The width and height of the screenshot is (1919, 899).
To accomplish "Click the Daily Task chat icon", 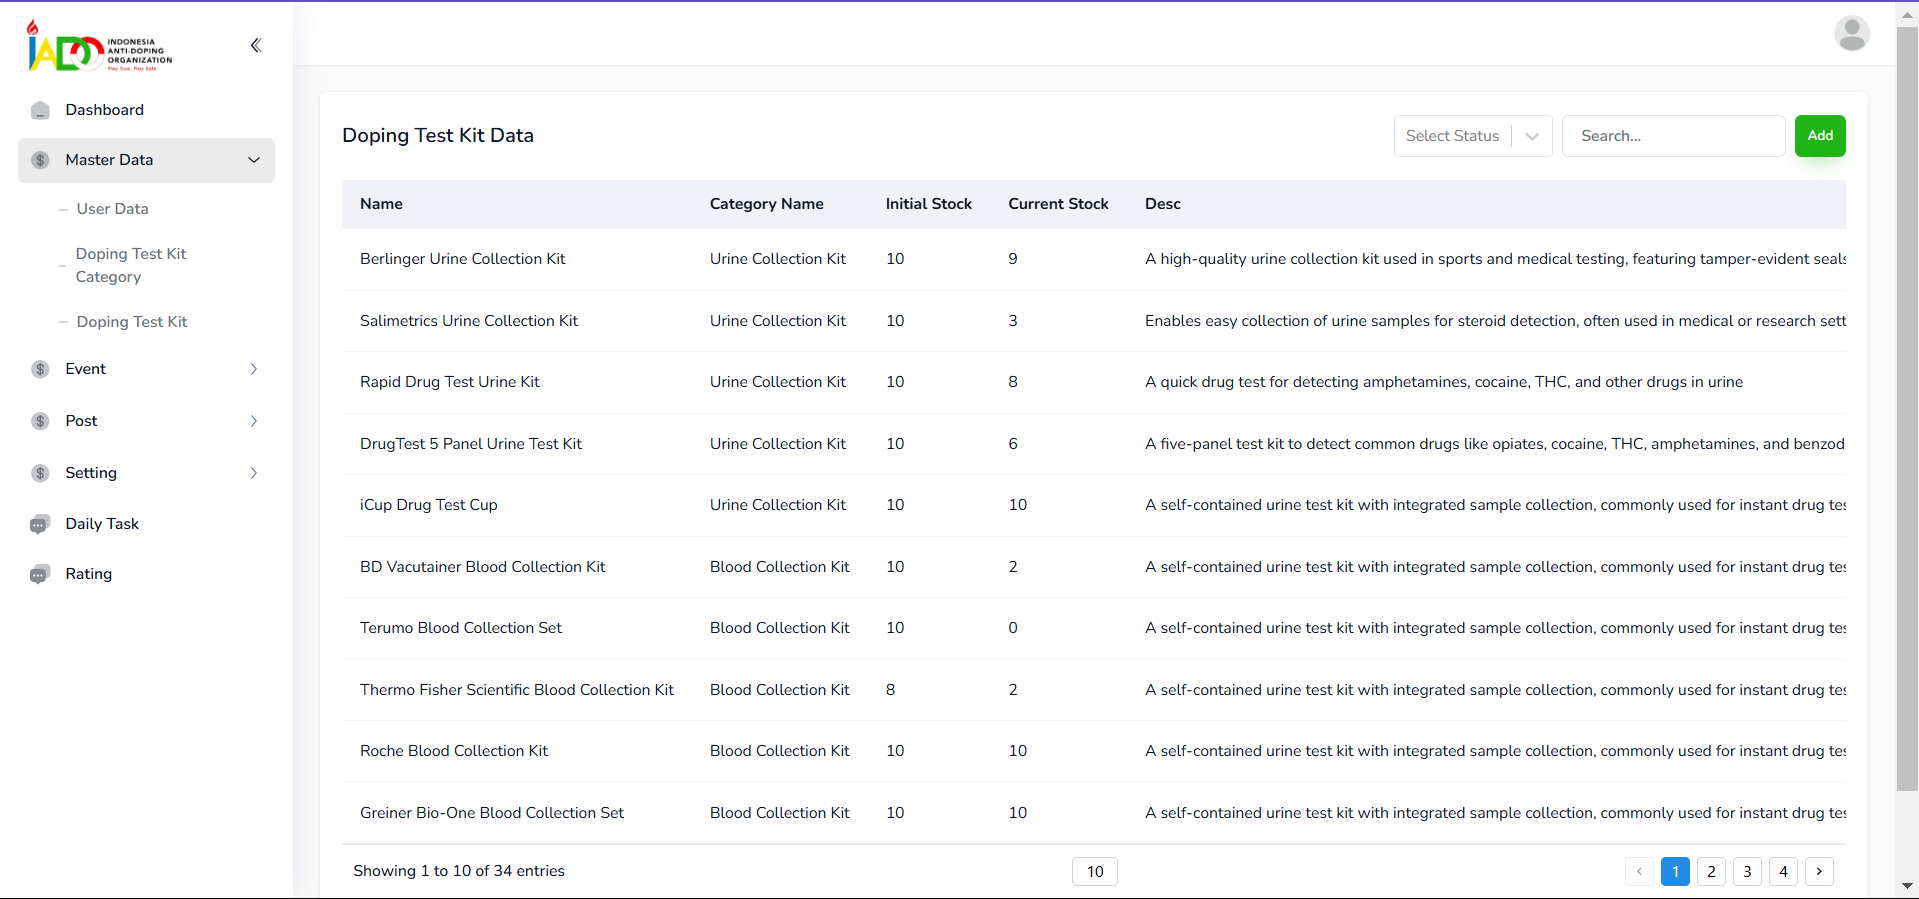I will click(x=40, y=524).
